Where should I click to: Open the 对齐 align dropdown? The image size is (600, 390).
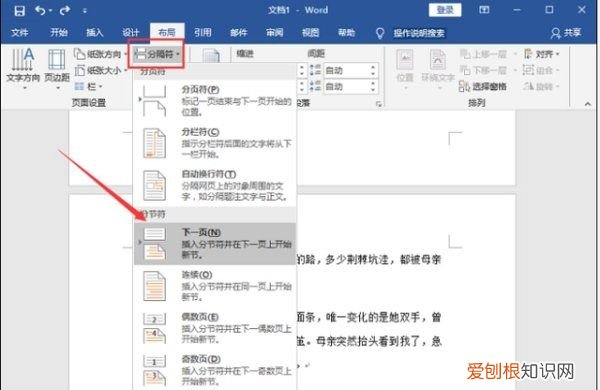(x=541, y=54)
